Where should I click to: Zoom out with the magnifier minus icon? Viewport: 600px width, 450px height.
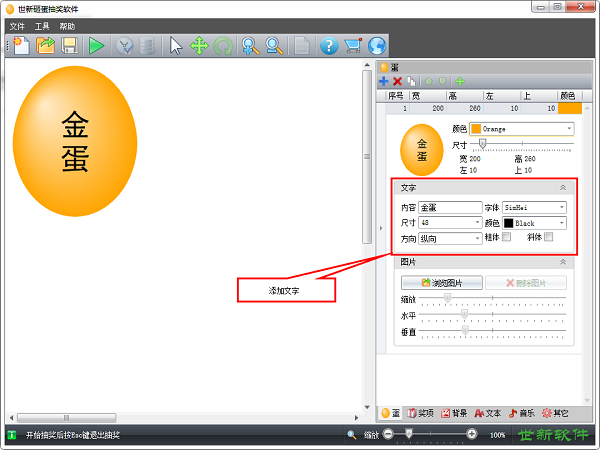pos(274,46)
